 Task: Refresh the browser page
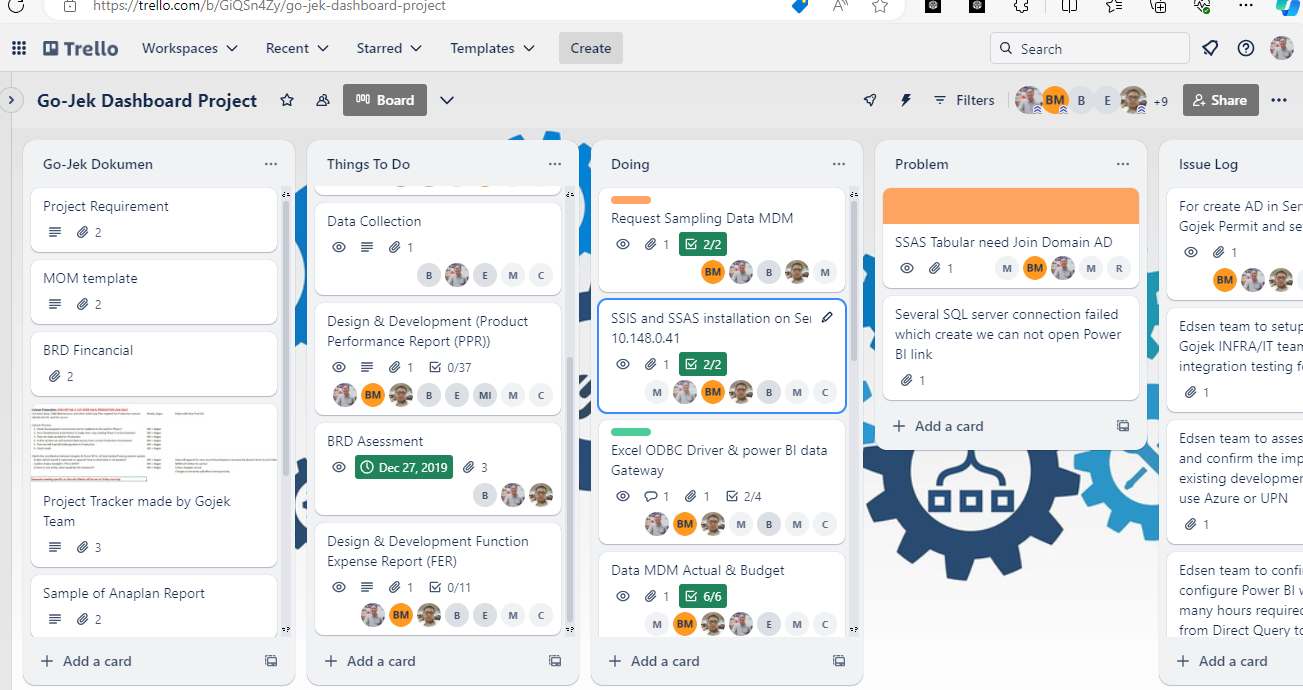tap(15, 6)
